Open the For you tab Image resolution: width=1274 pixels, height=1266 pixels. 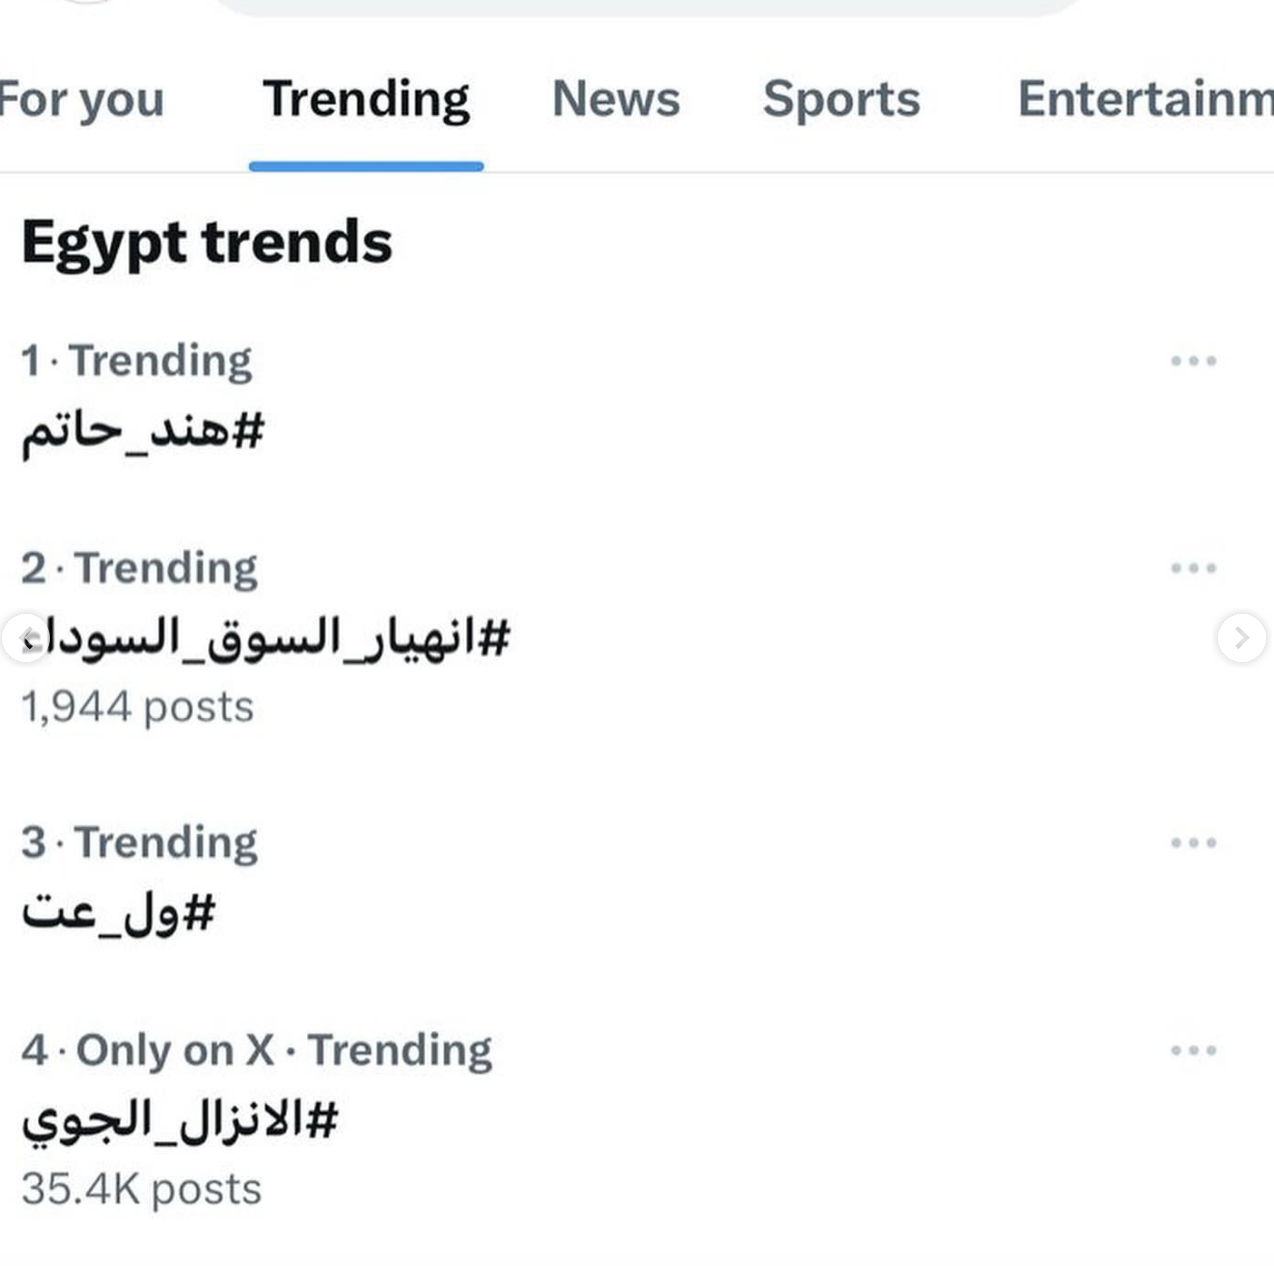coord(80,100)
